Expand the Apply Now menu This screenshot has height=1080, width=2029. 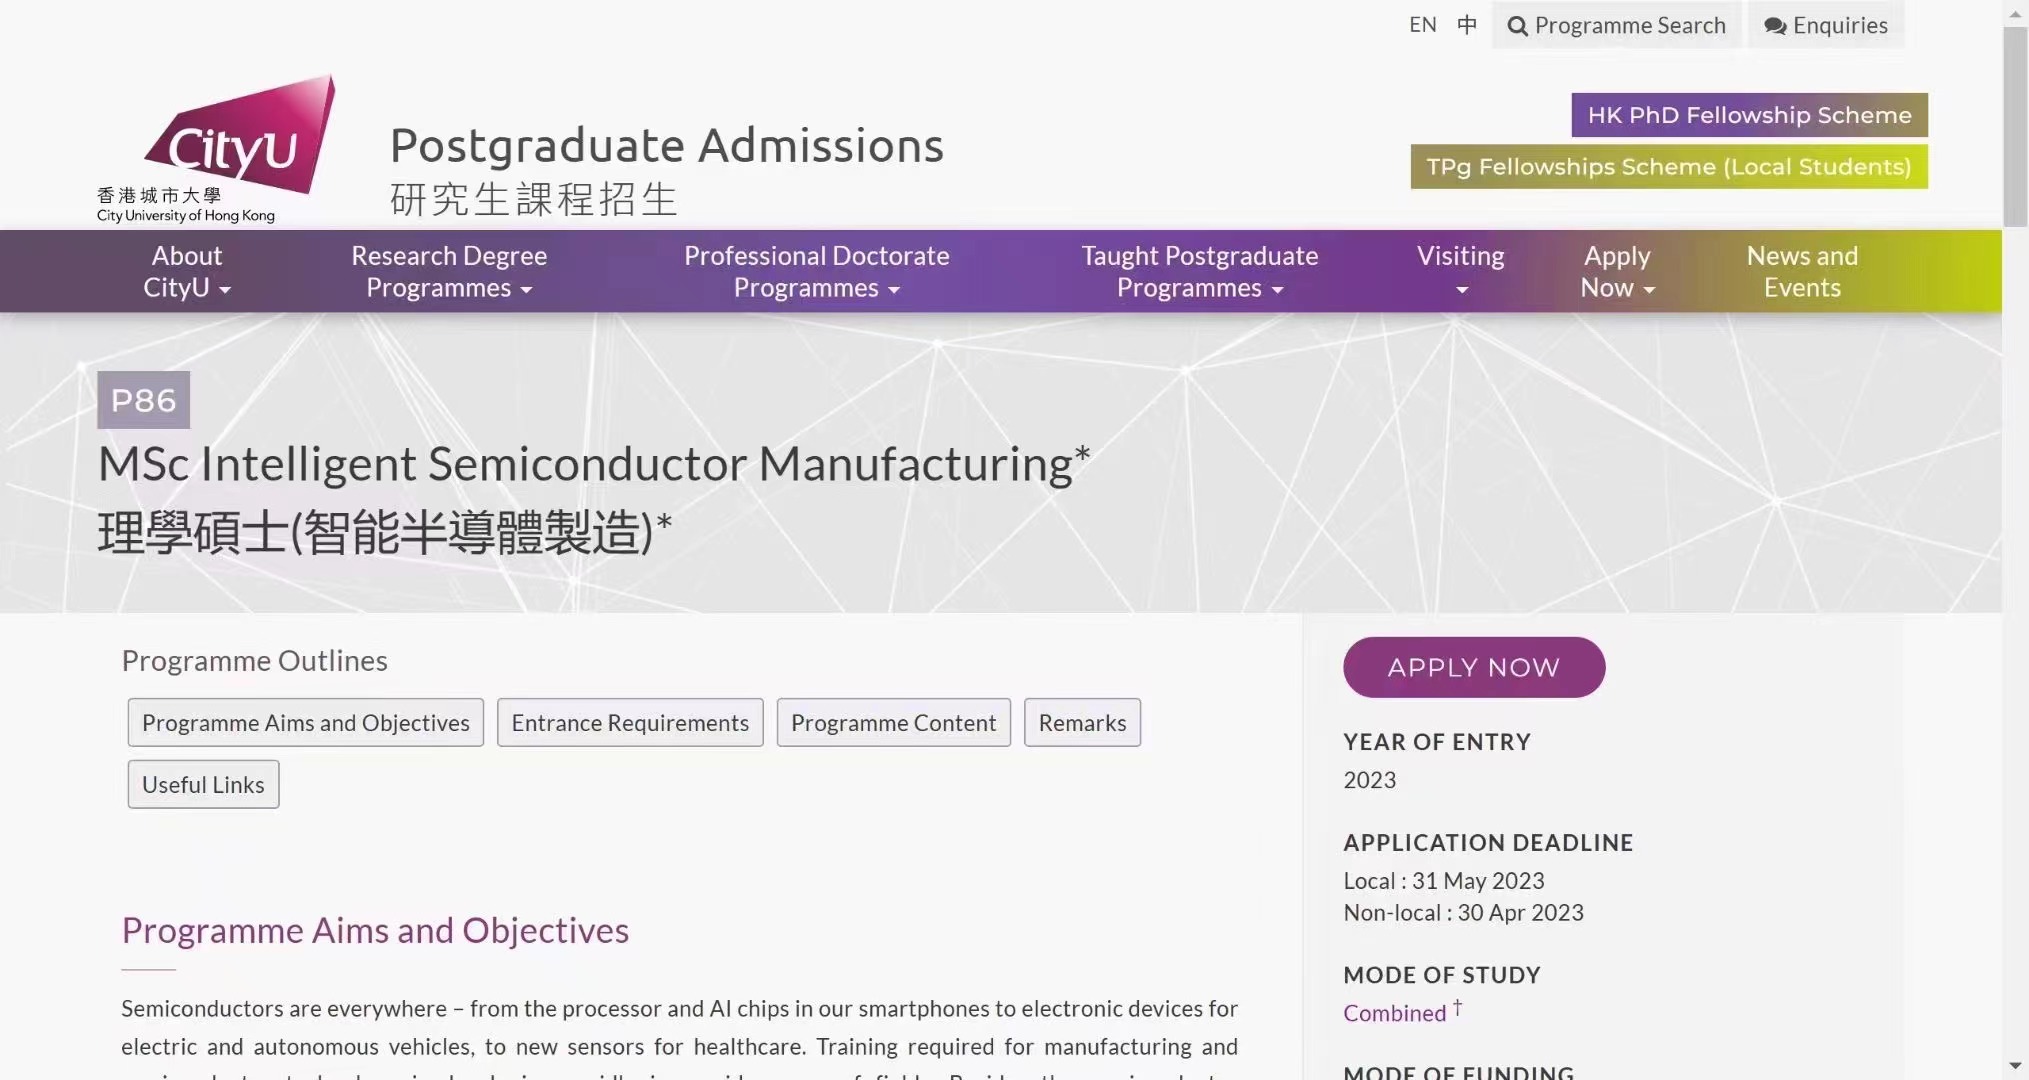pos(1617,271)
